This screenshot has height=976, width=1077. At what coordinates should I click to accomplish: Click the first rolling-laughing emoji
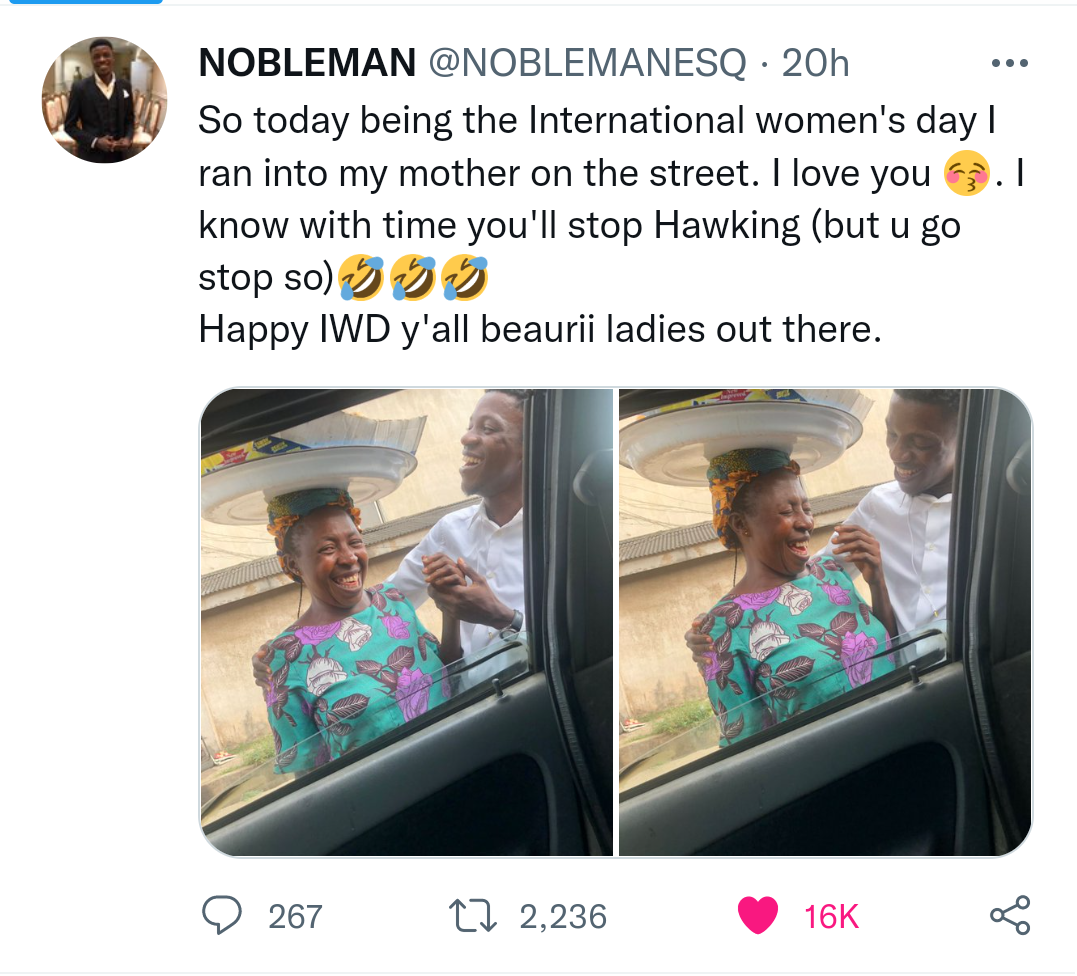[361, 278]
